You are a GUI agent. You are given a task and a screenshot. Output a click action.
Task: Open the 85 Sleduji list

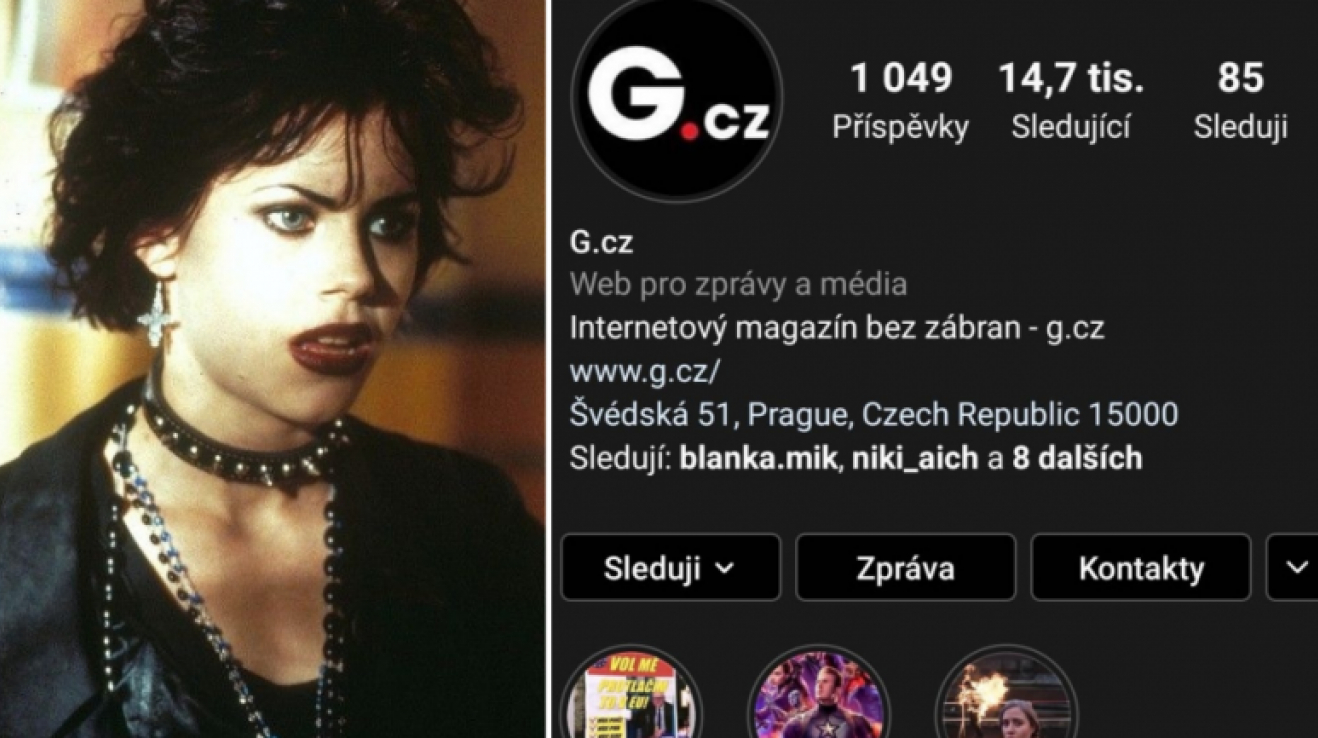[x=1240, y=101]
